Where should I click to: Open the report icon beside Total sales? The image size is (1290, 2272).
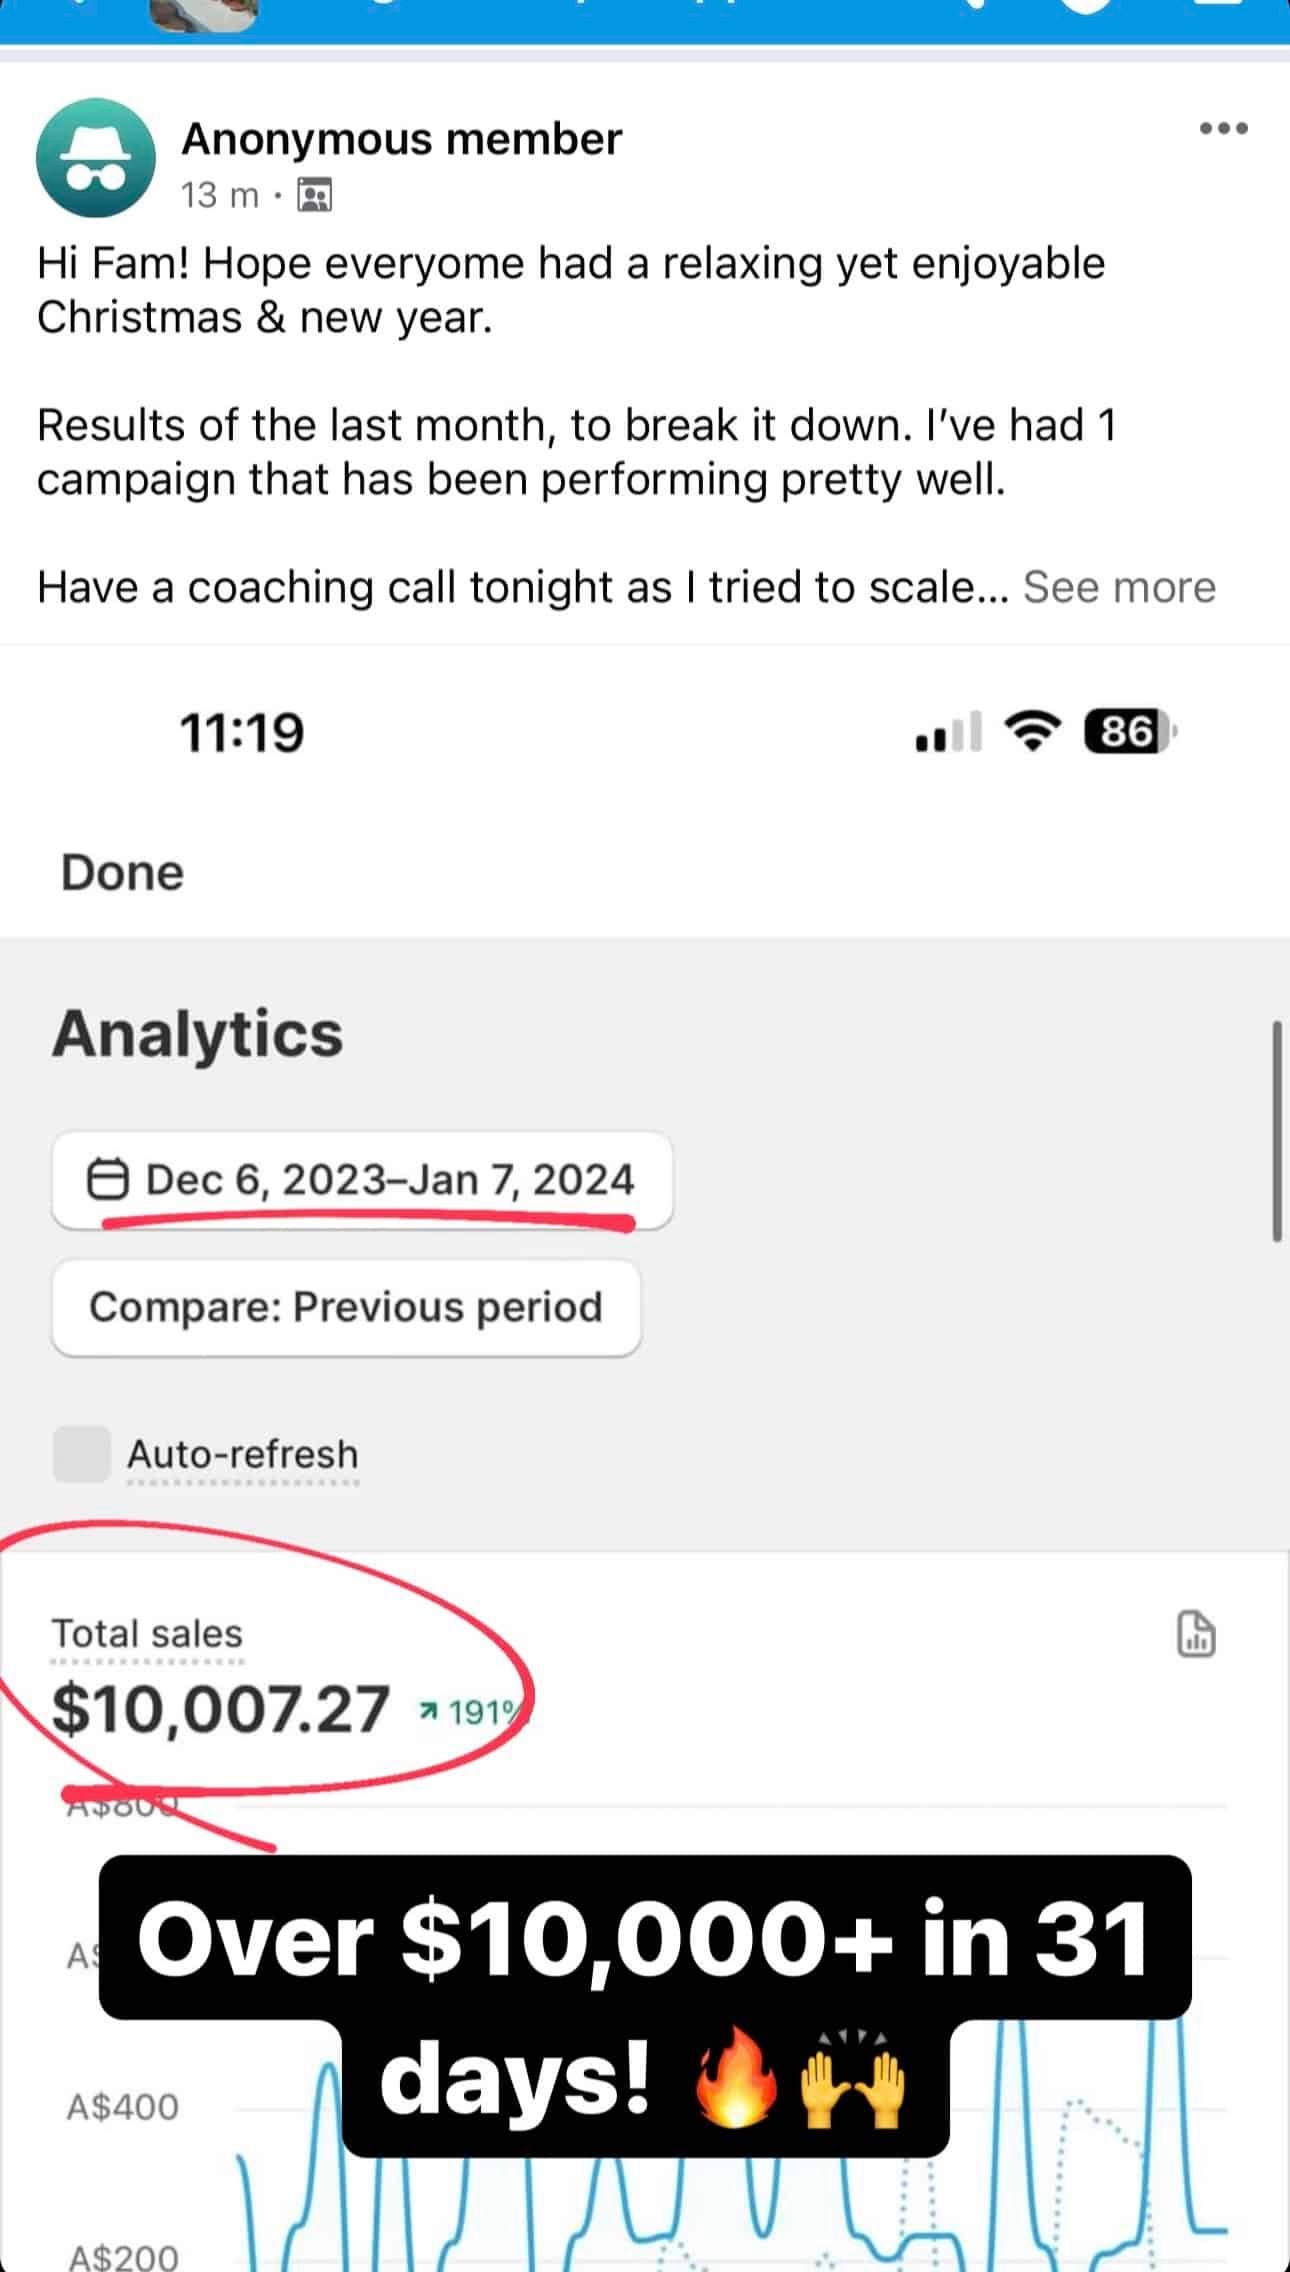1196,1634
